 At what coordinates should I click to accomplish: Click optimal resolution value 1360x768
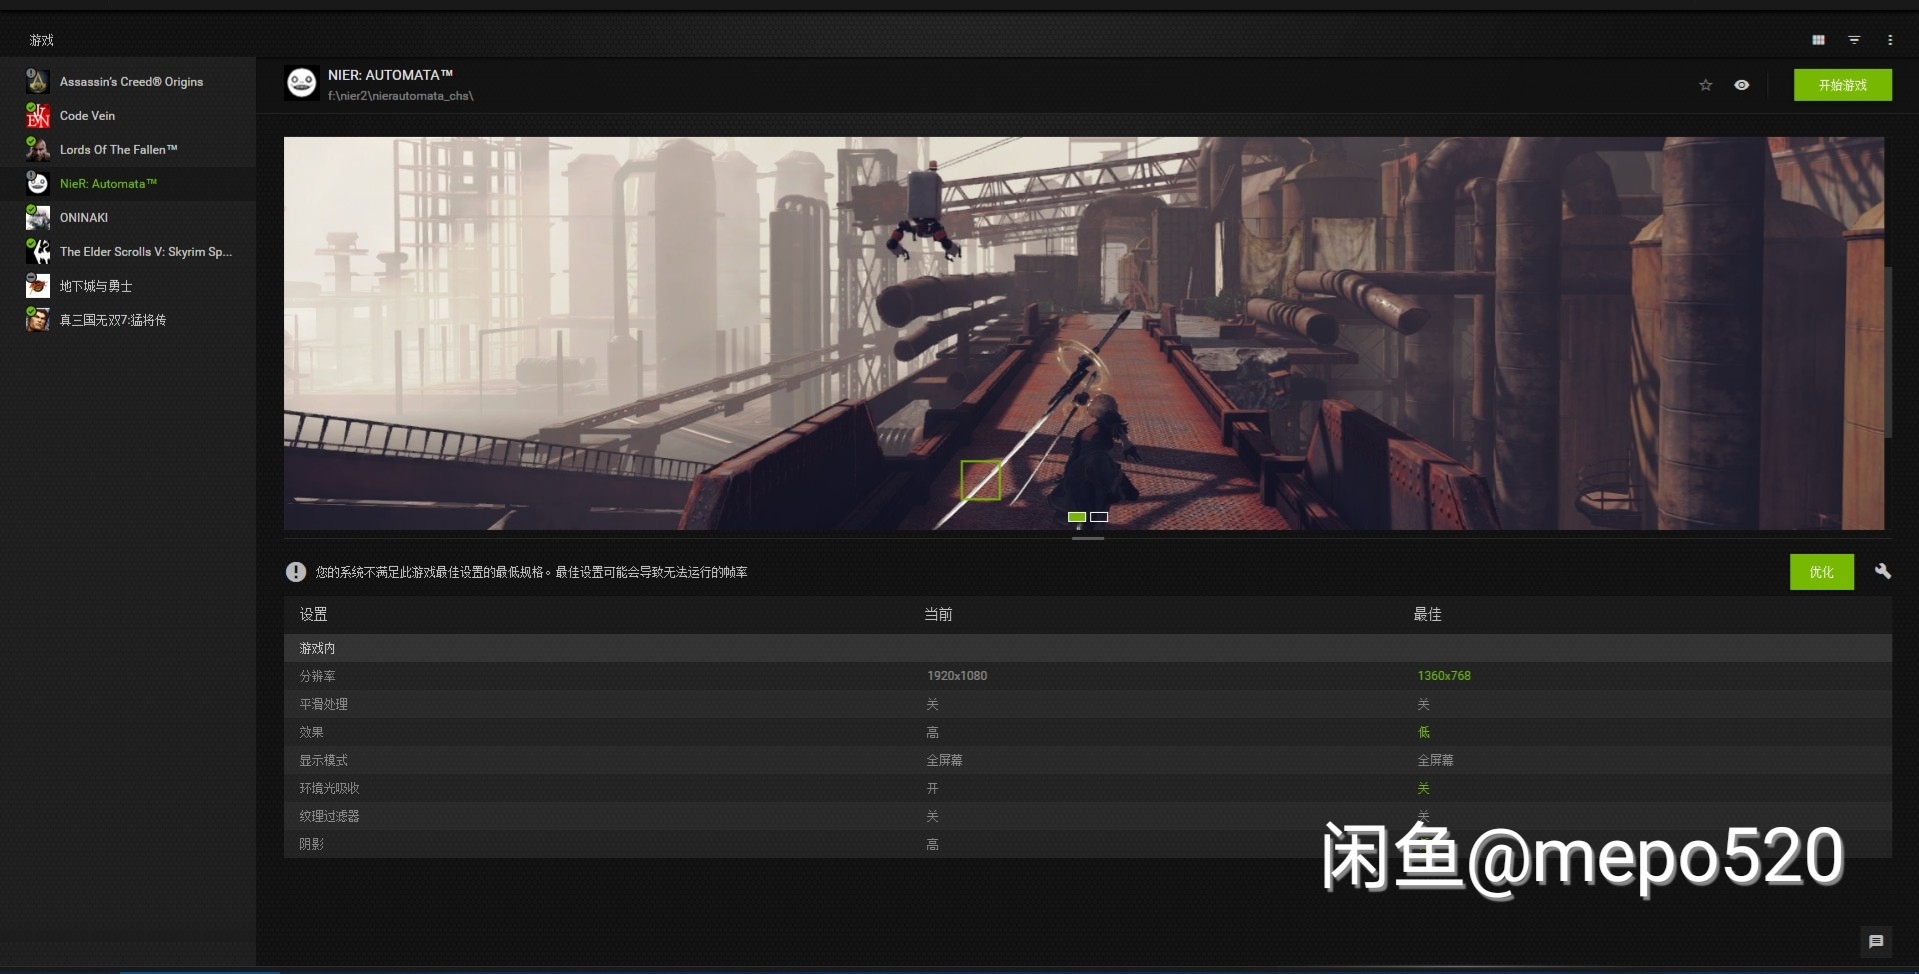coord(1444,676)
